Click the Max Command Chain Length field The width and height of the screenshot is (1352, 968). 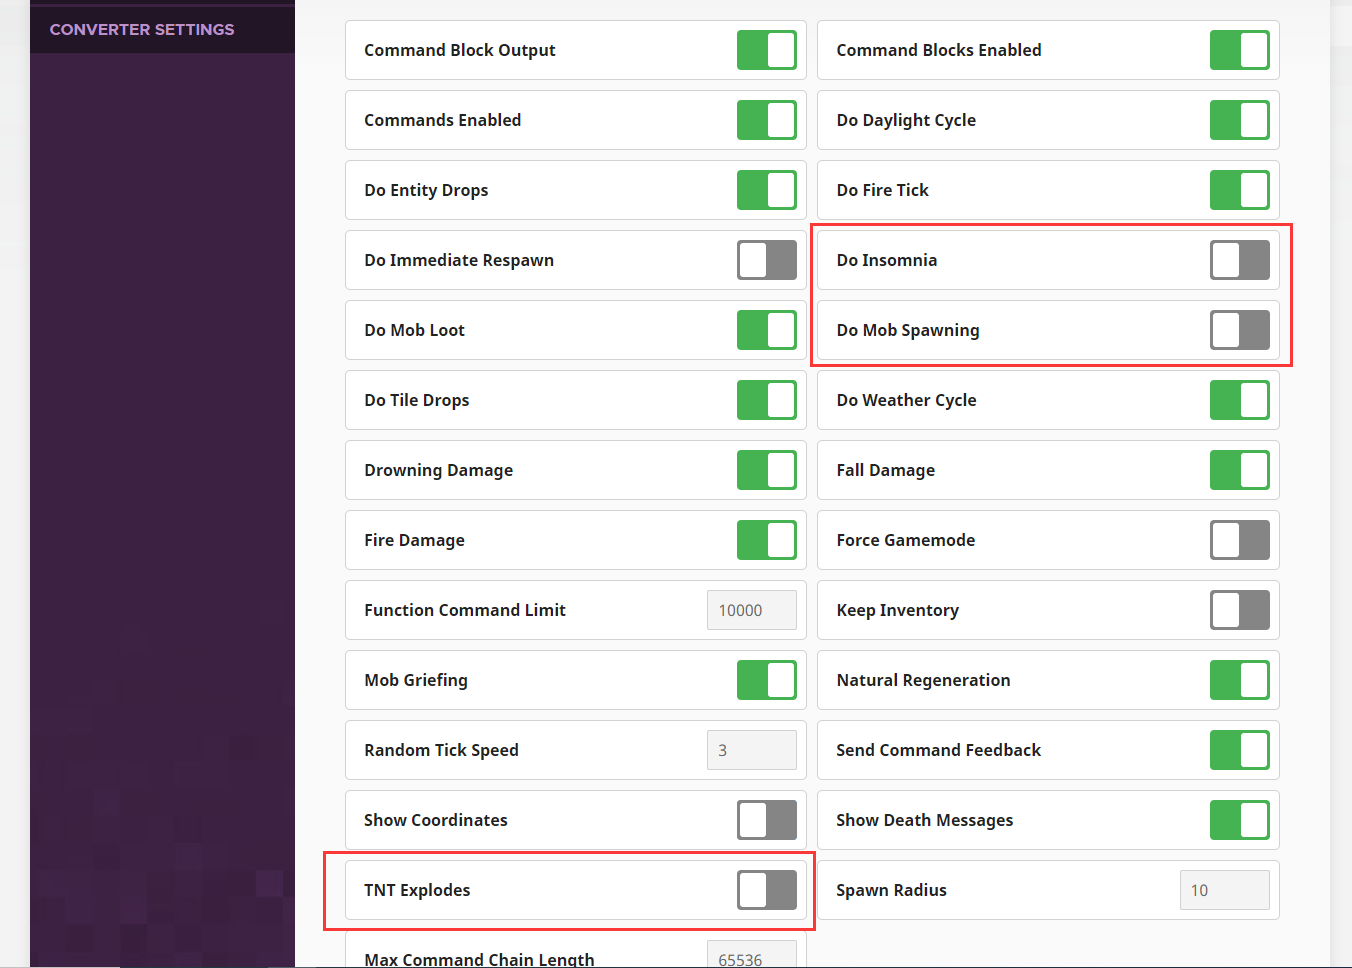752,954
